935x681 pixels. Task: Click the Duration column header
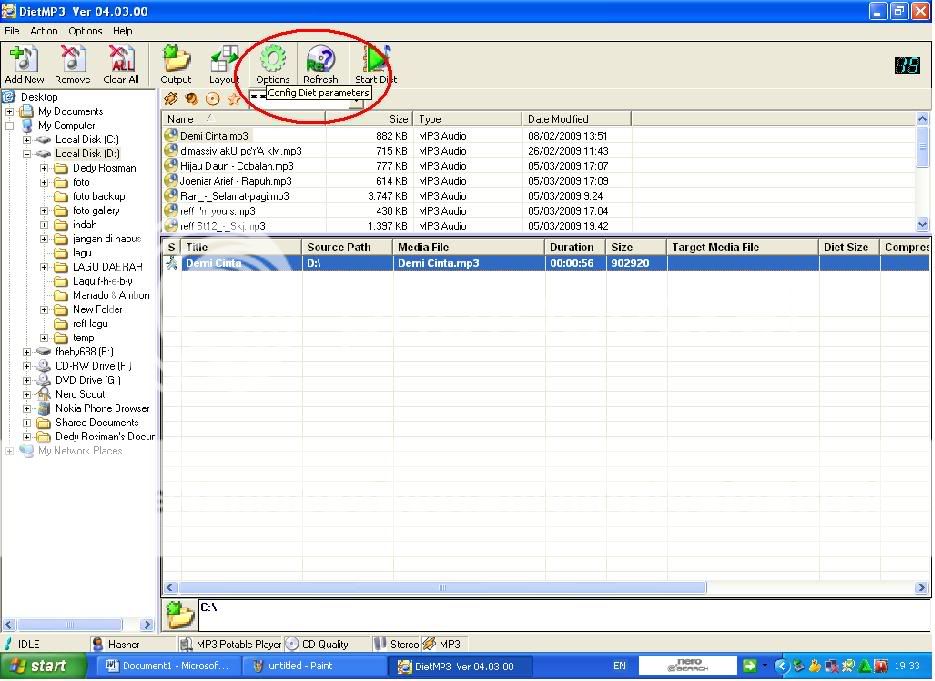click(572, 247)
